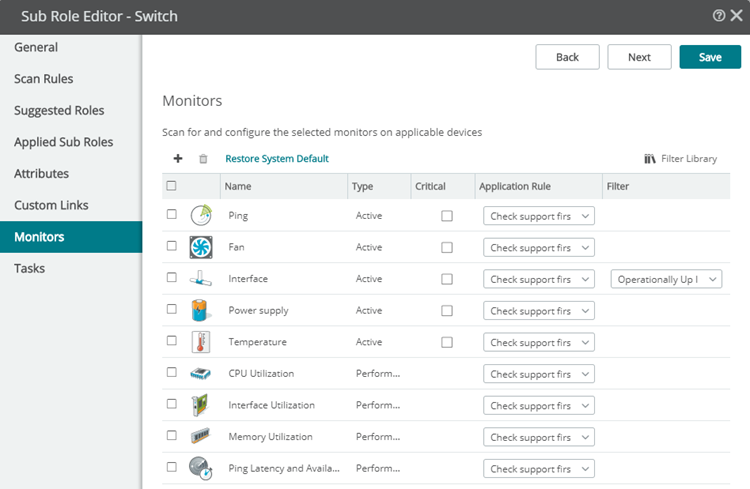Screen dimensions: 750x489
Task: Select the Temperature row checkbox
Action: [x=172, y=341]
